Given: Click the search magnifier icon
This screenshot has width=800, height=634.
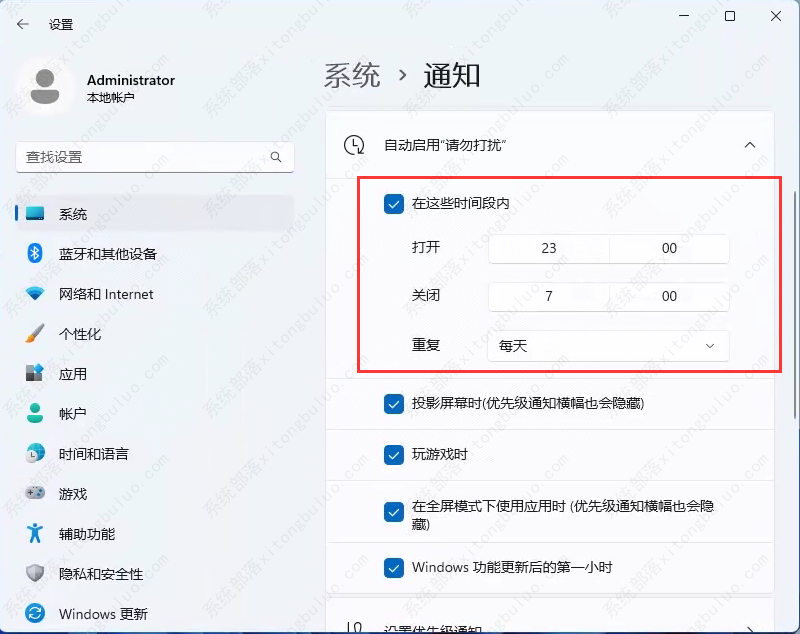Looking at the screenshot, I should (x=276, y=157).
